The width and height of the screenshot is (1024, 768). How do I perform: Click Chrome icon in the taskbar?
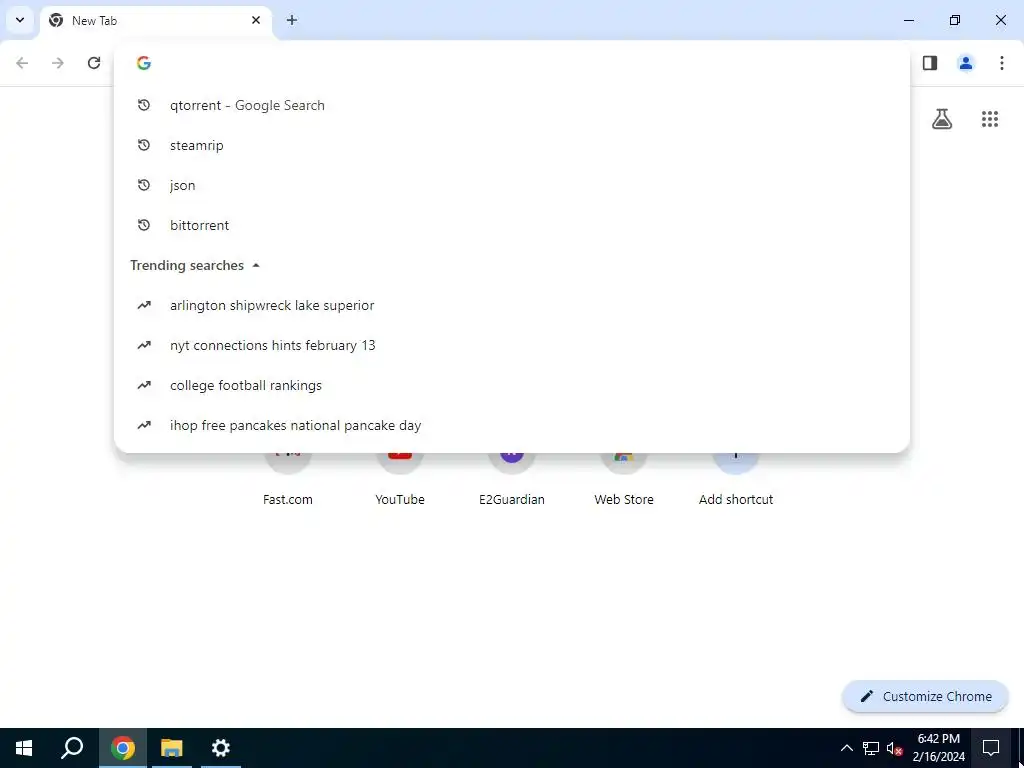tap(122, 748)
